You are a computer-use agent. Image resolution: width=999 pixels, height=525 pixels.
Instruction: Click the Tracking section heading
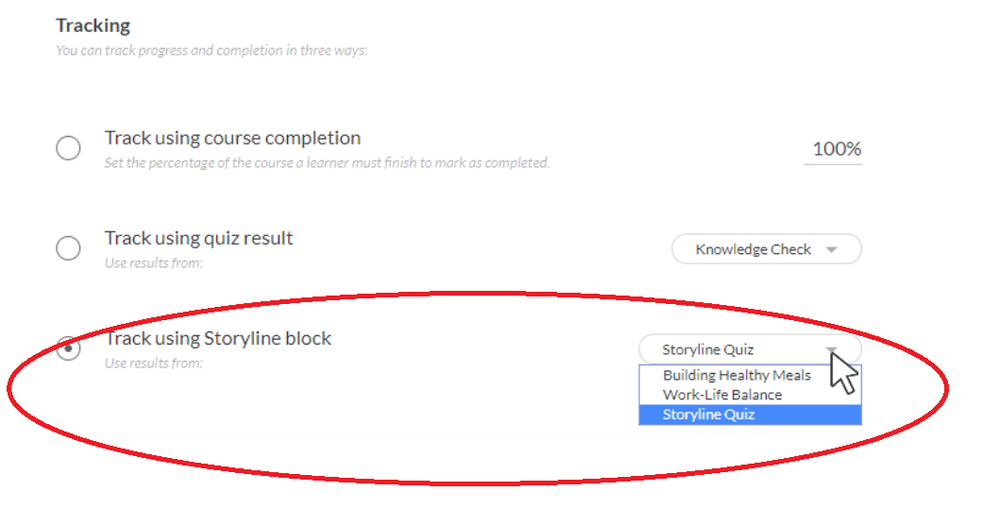tap(93, 25)
